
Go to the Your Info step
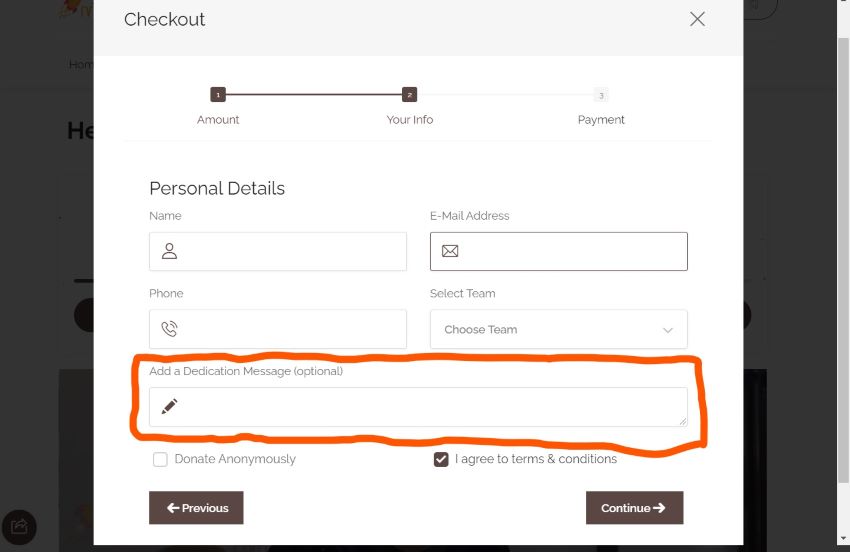tap(409, 120)
